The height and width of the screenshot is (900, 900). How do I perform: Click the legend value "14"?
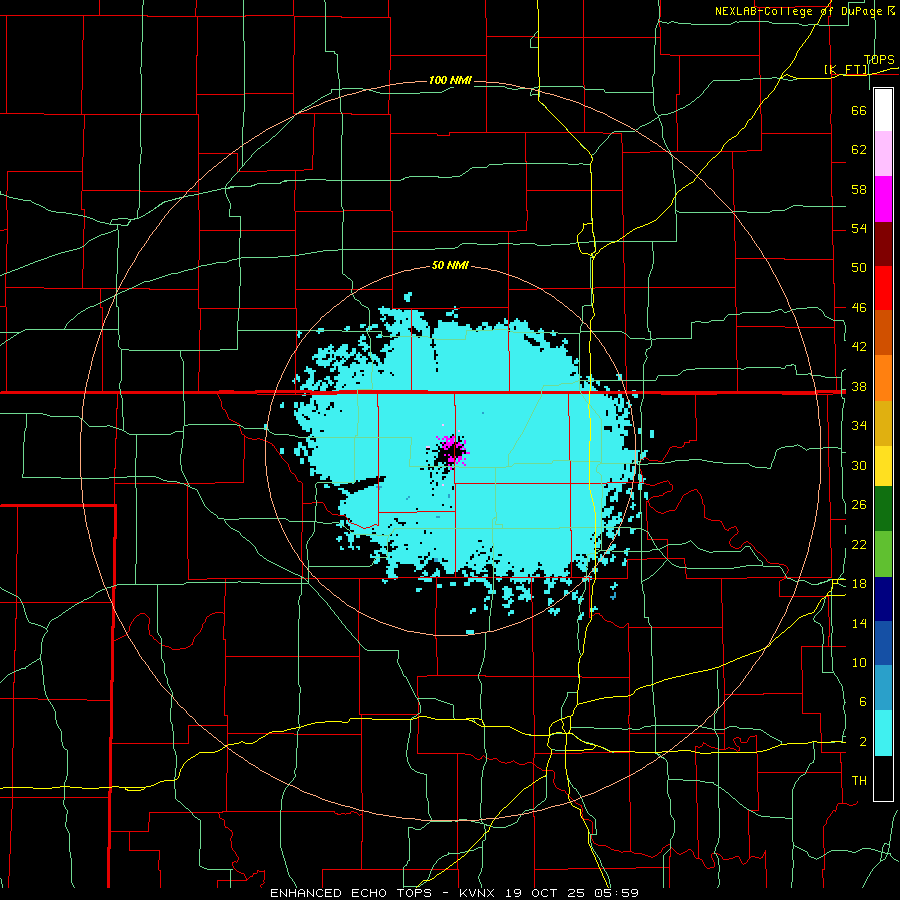[x=859, y=623]
